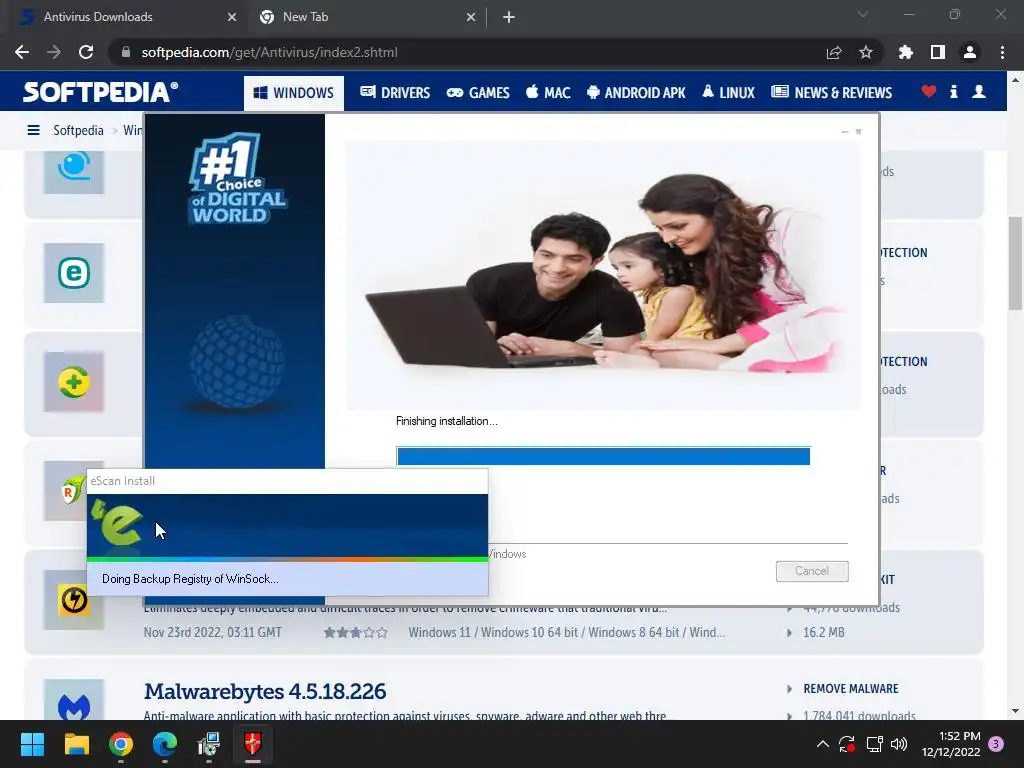Image resolution: width=1024 pixels, height=768 pixels.
Task: Click the red shield eScan taskbar icon
Action: (x=253, y=744)
